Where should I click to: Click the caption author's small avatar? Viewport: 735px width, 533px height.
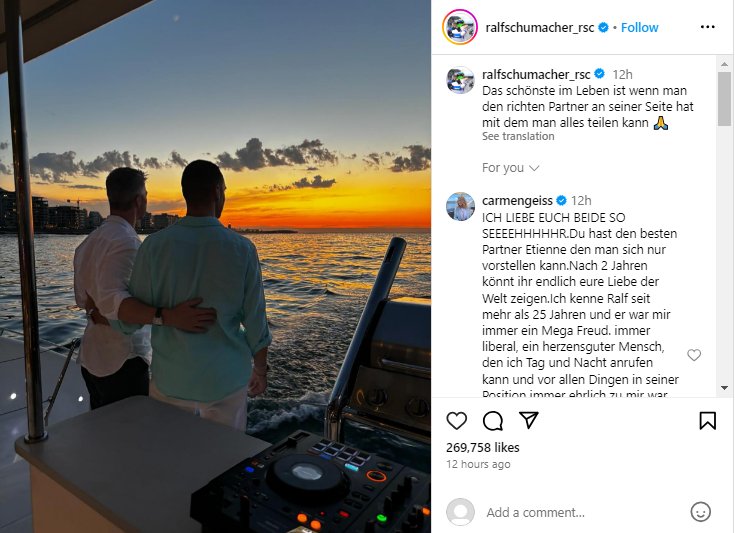pos(460,80)
